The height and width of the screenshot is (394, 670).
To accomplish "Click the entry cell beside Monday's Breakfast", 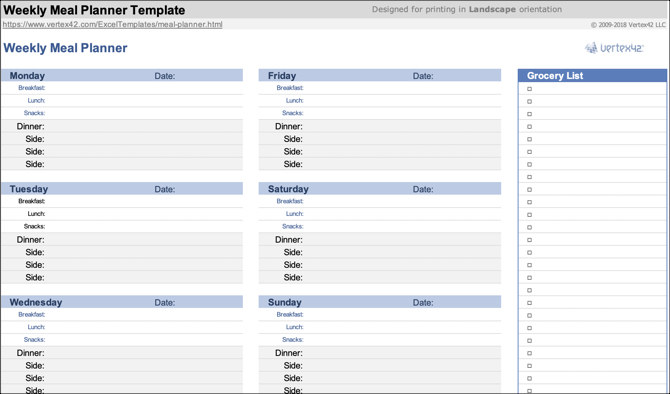I will click(x=144, y=88).
